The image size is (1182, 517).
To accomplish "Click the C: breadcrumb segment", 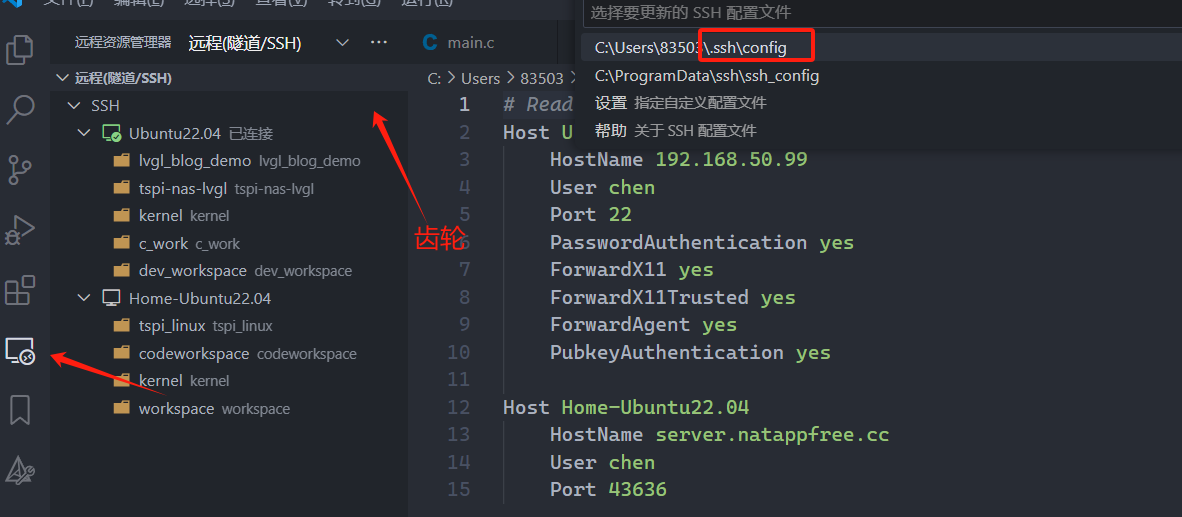I will pos(434,78).
